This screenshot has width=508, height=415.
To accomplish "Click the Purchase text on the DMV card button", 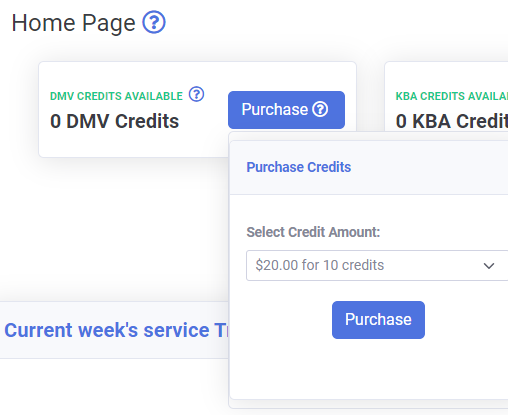I will tap(275, 109).
